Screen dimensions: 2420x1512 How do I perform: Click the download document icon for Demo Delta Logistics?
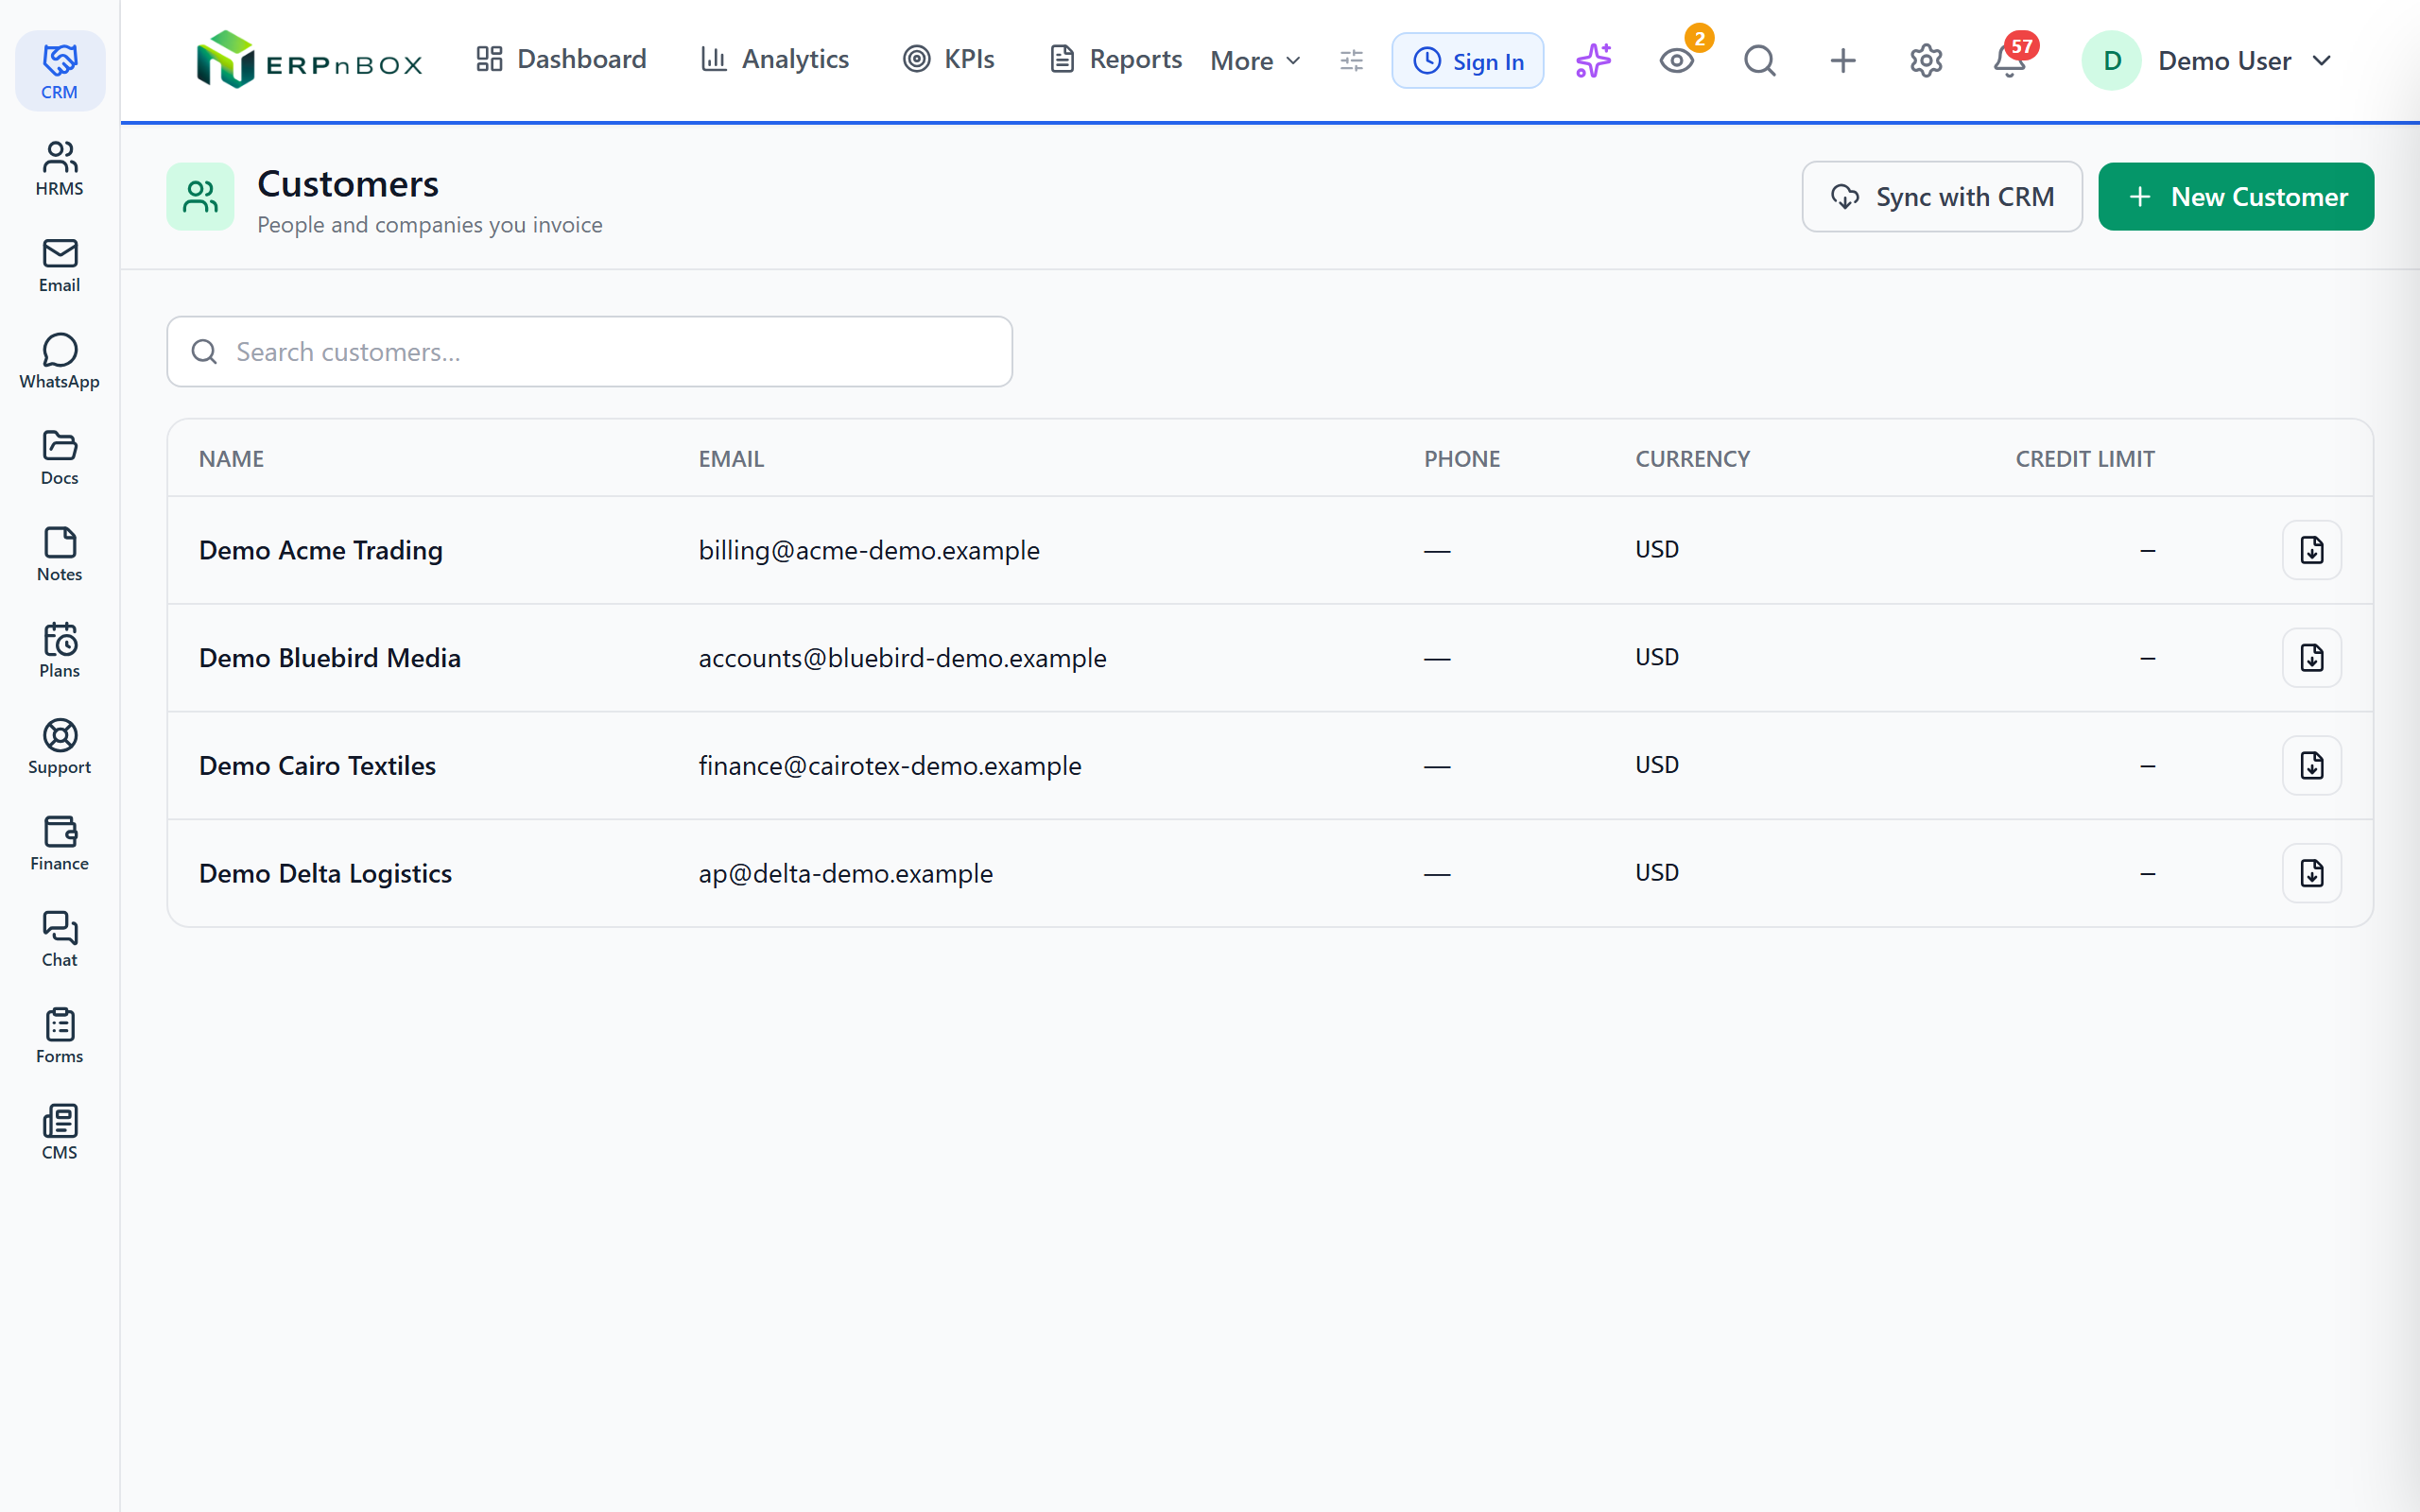point(2312,873)
